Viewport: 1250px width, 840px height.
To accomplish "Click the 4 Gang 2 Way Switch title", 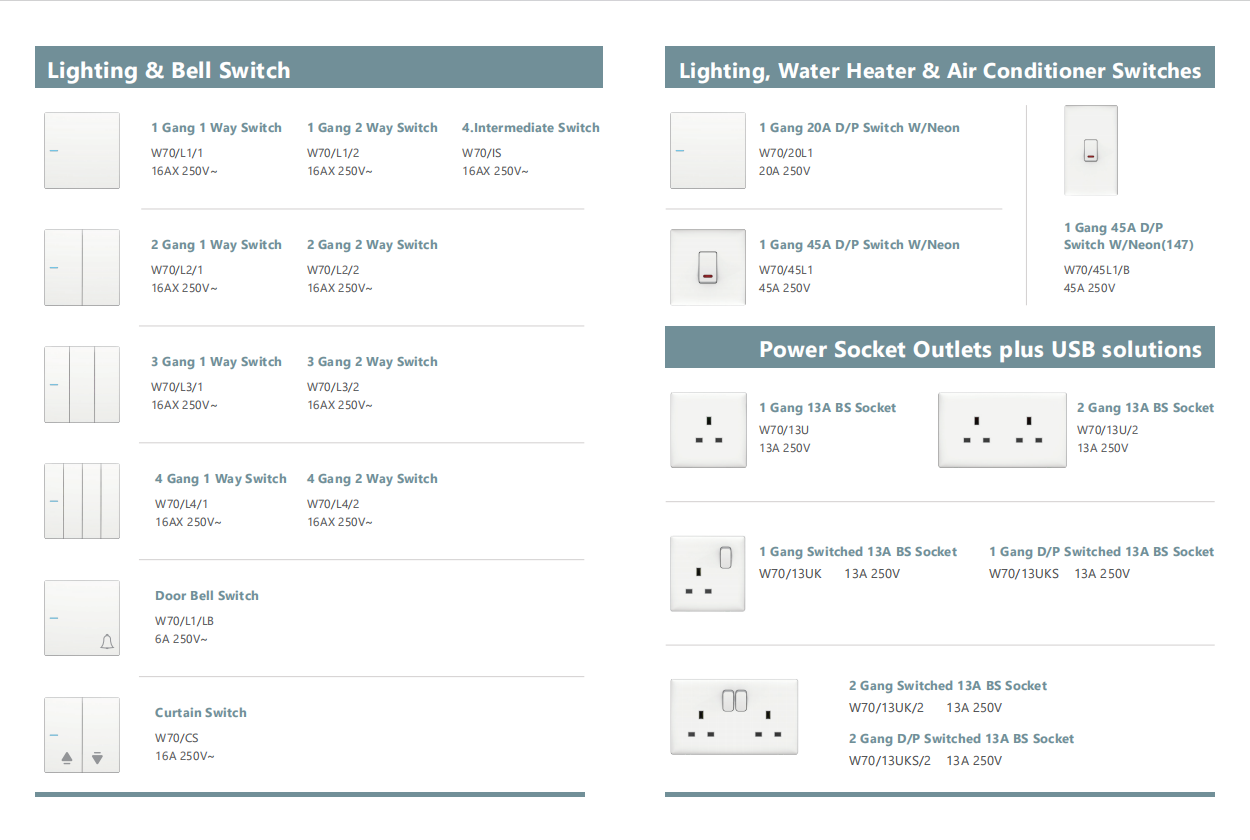I will 372,479.
